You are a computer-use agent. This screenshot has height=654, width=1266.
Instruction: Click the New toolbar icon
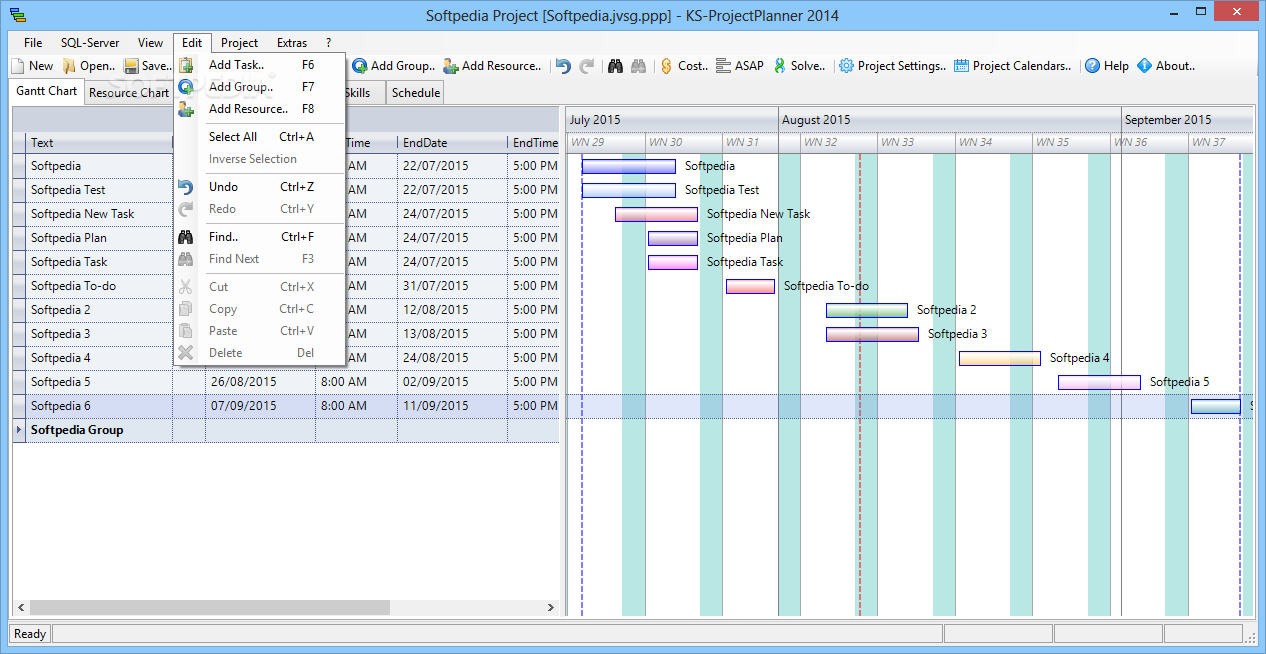(x=18, y=66)
